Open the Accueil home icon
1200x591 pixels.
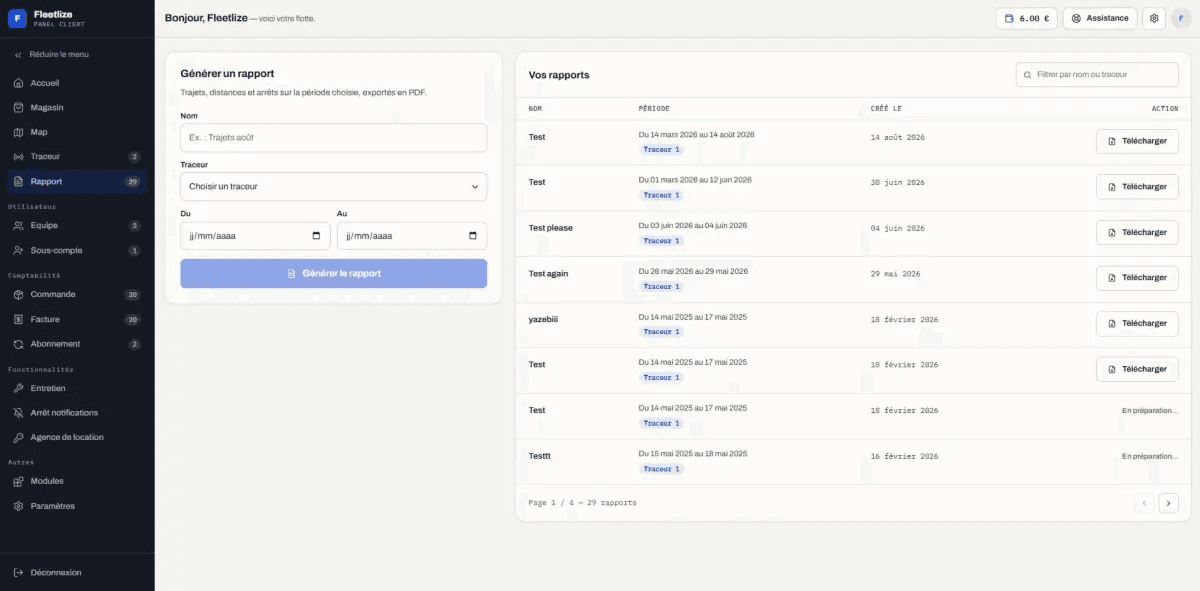point(18,83)
